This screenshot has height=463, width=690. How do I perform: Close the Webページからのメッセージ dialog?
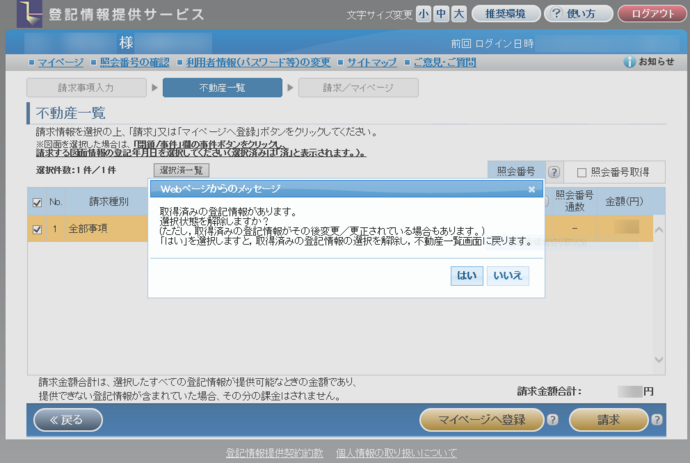click(532, 189)
